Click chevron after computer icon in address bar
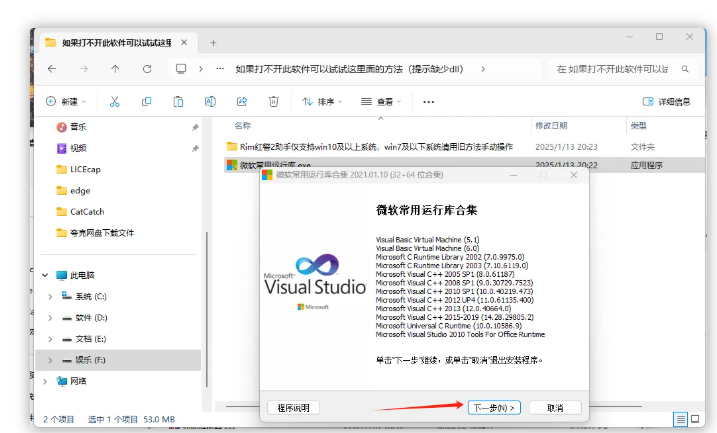The width and height of the screenshot is (717, 433). (201, 69)
